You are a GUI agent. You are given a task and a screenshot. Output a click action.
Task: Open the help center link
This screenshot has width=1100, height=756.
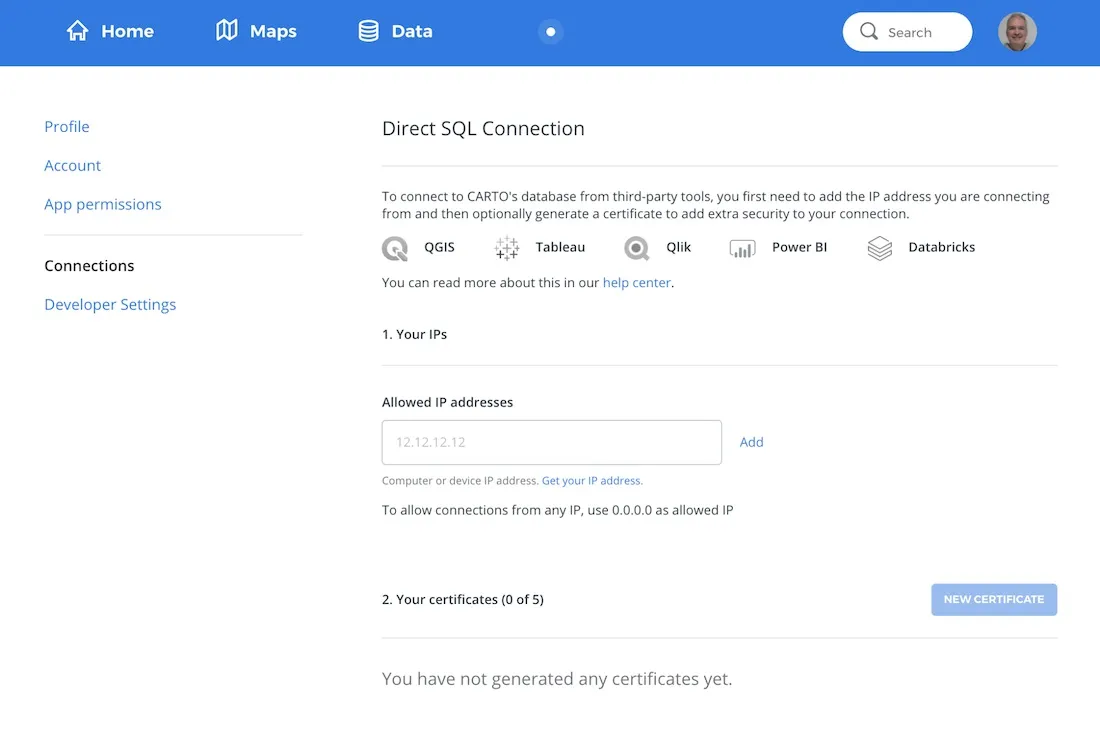tap(637, 282)
